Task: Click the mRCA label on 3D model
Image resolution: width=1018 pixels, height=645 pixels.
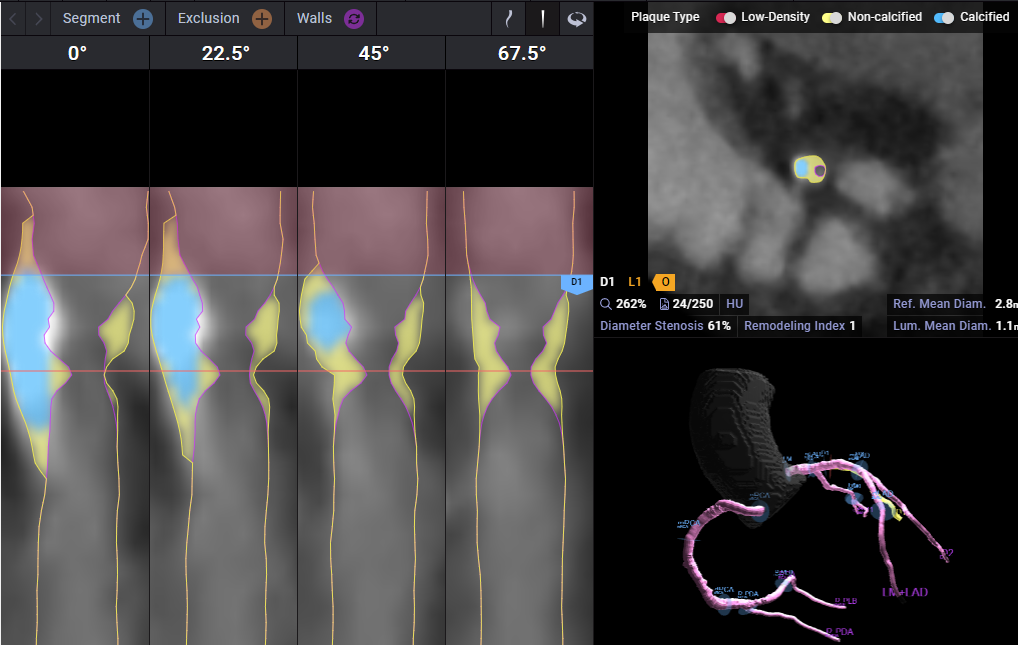Action: click(x=689, y=524)
